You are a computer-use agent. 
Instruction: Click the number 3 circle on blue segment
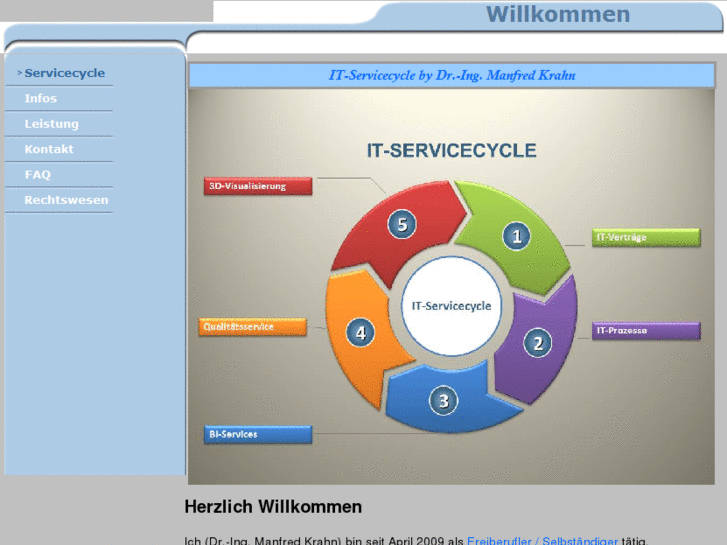click(443, 401)
